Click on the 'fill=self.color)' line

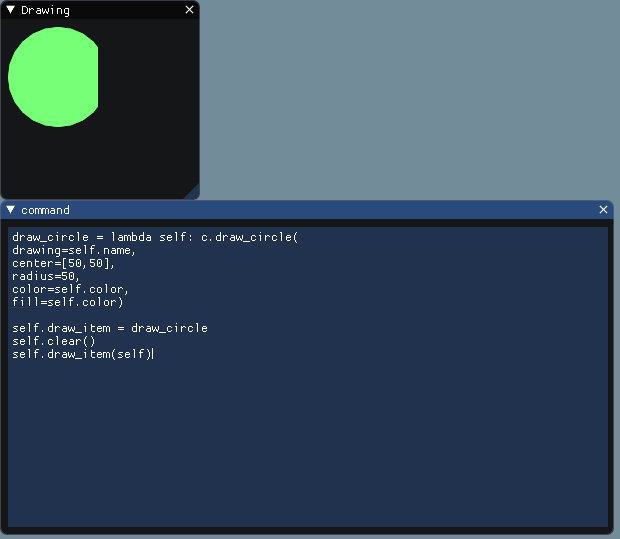[x=67, y=302]
